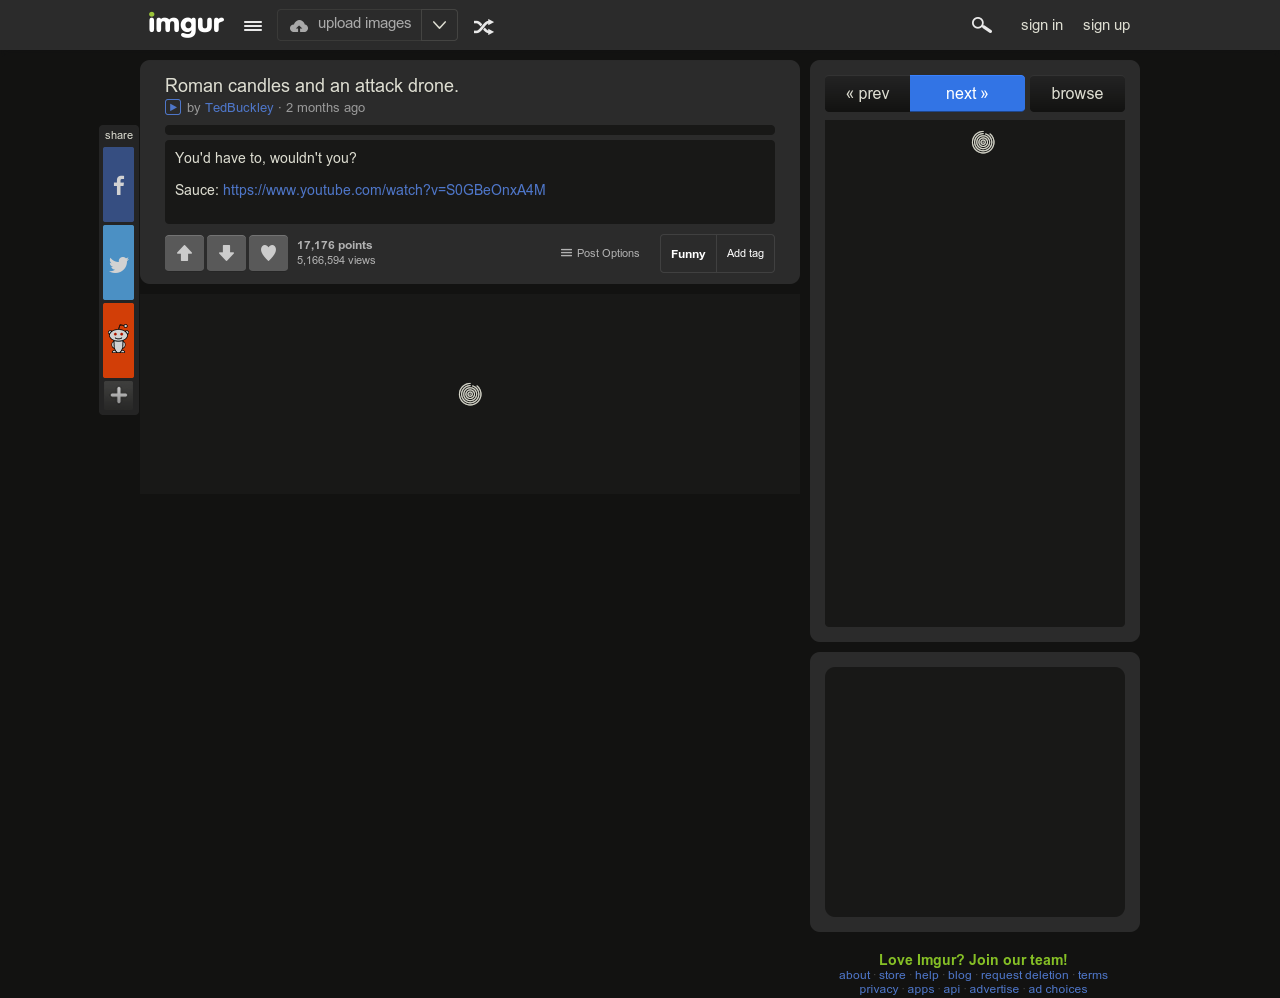Open the apps footer link
This screenshot has width=1280, height=998.
921,989
